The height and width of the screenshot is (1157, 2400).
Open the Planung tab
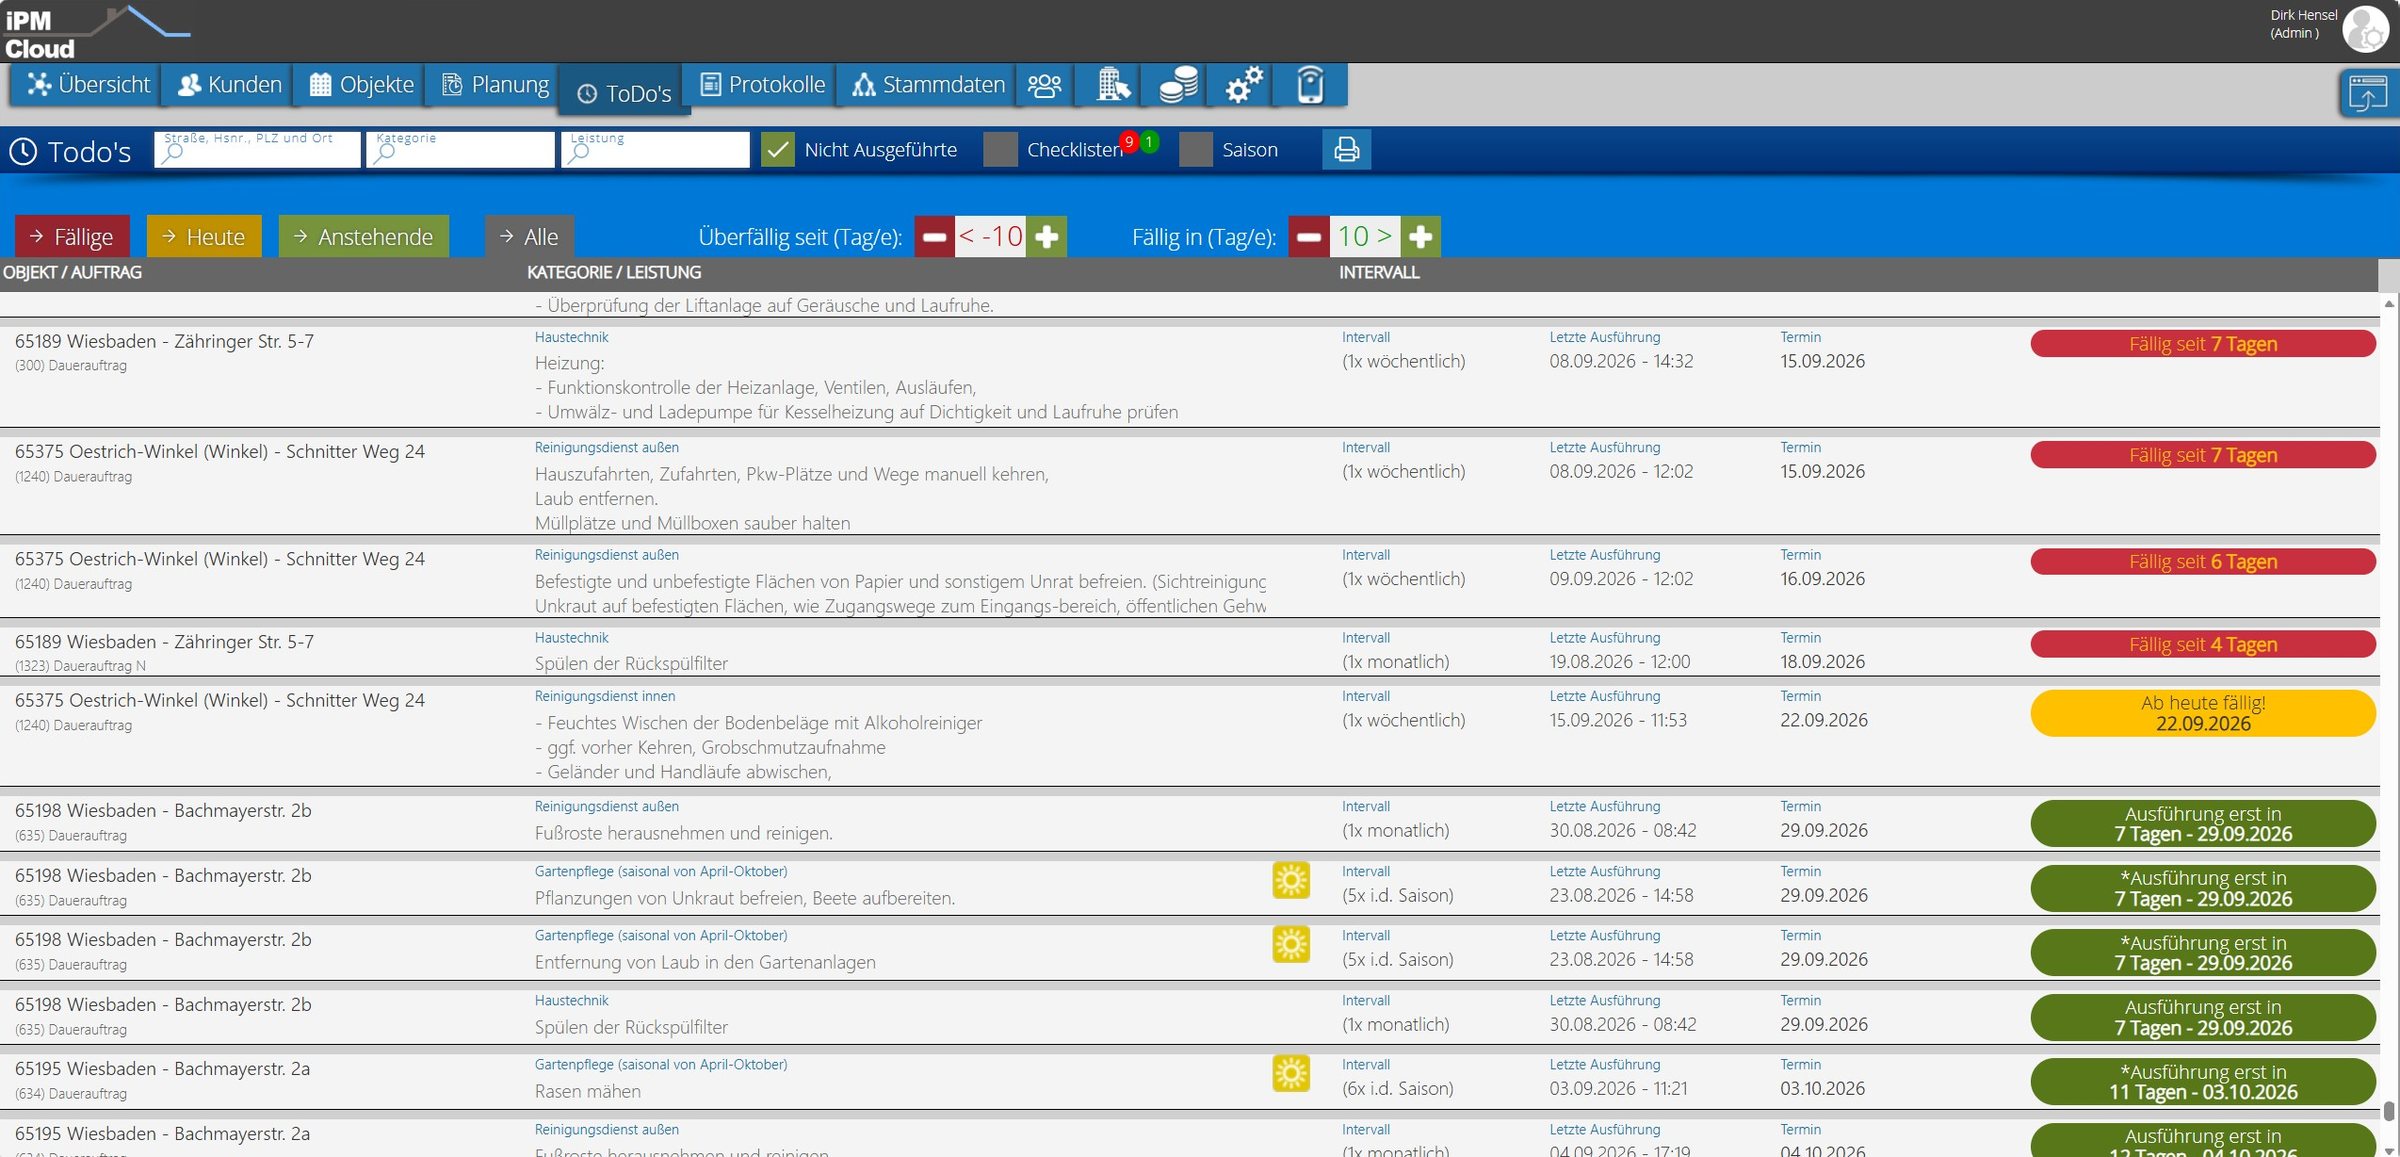click(495, 85)
